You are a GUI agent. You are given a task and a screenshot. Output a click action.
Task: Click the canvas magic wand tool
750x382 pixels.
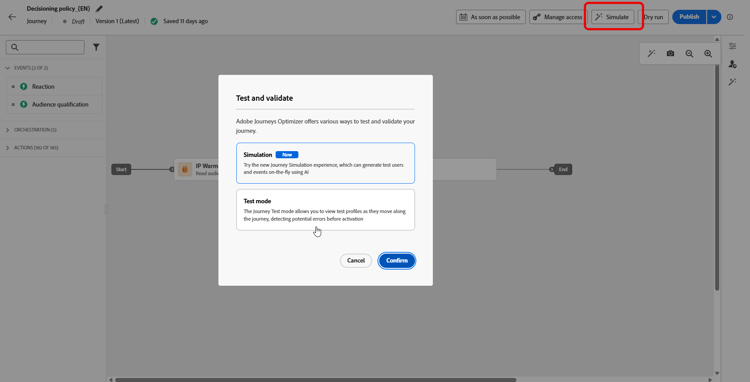point(651,54)
